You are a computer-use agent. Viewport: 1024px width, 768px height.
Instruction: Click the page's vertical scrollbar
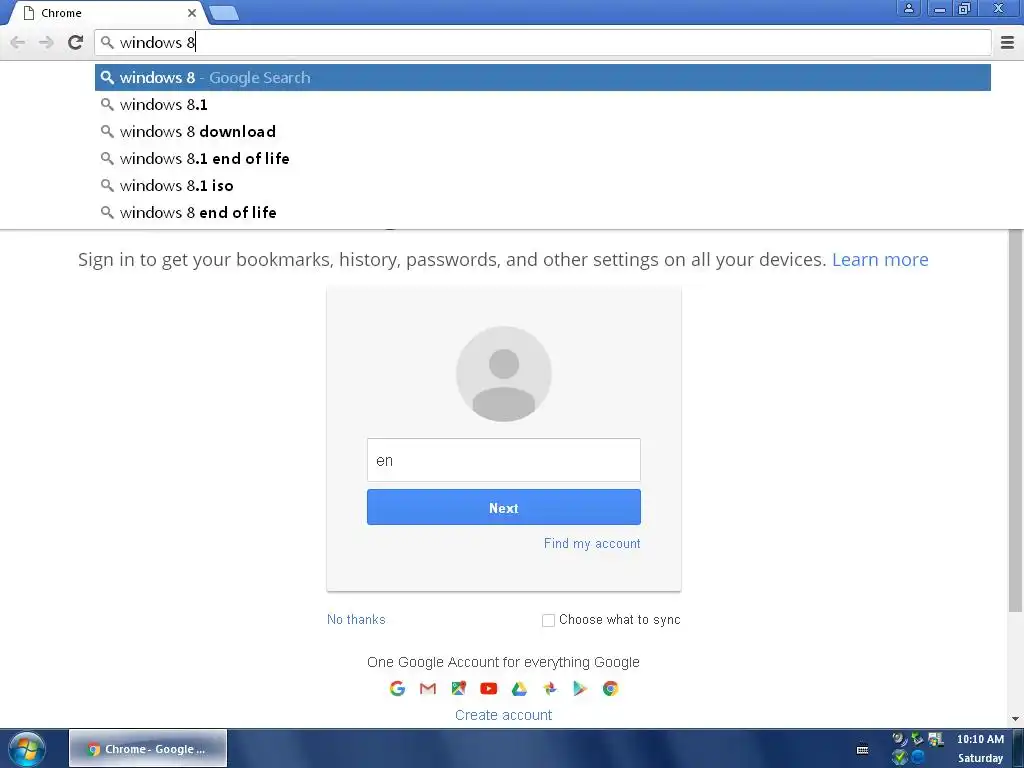[x=1015, y=421]
